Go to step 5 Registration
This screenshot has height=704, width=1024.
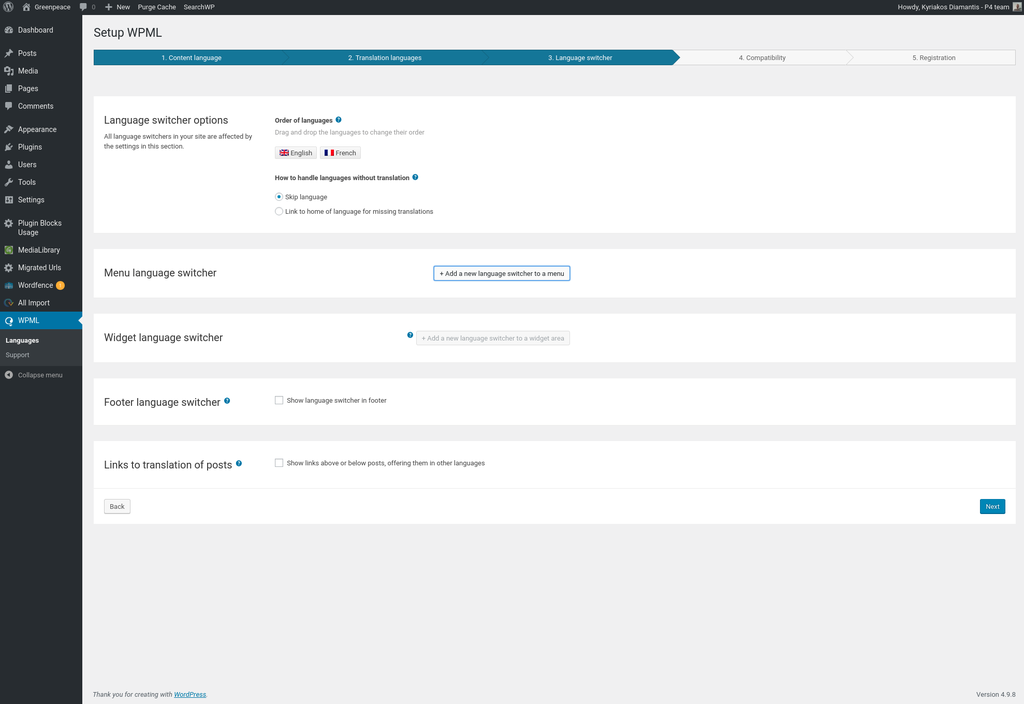click(934, 57)
